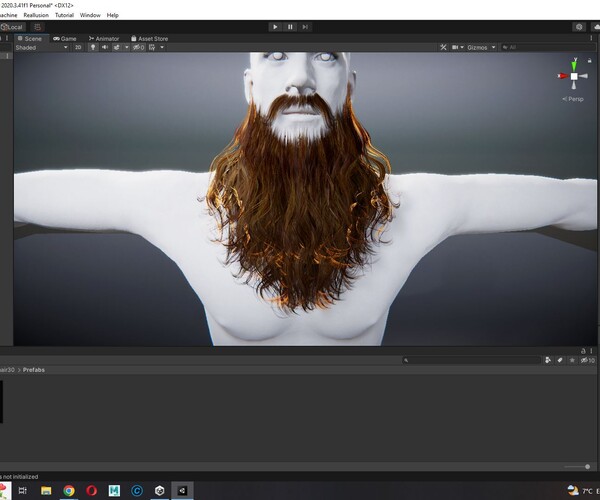
Task: Focus the Scene search field 'All'
Action: pos(548,47)
